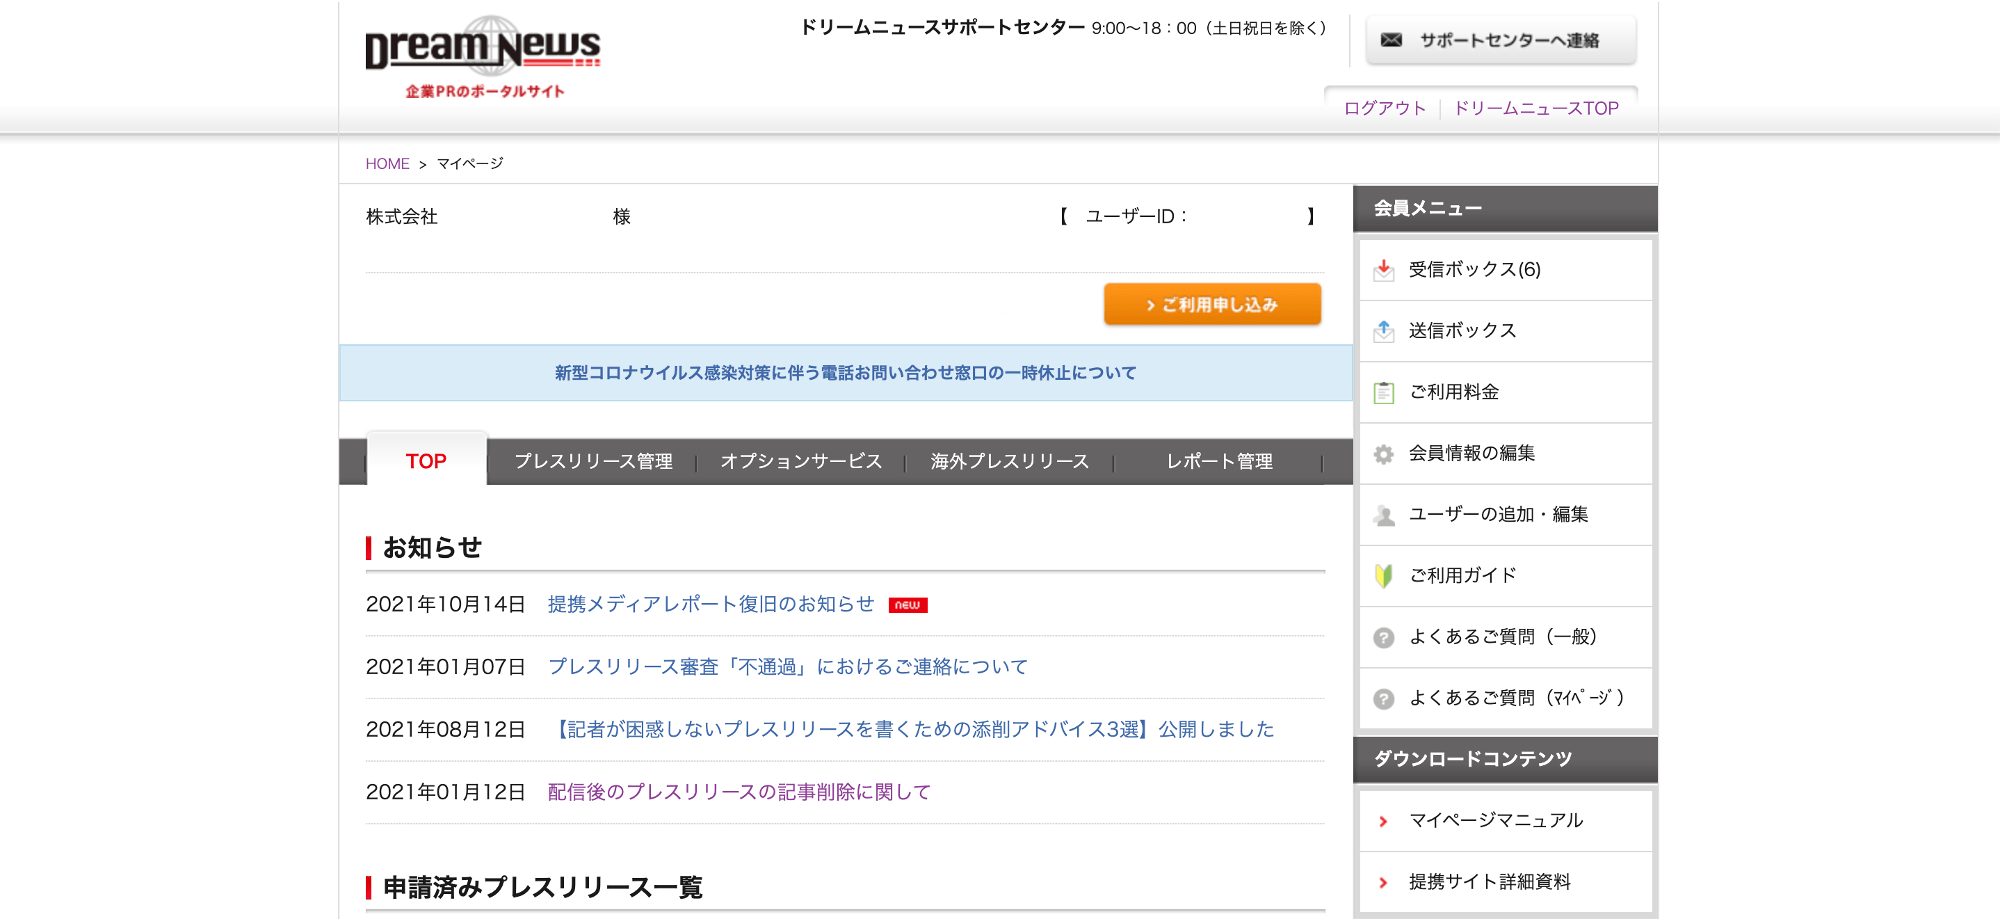This screenshot has width=2002, height=920.
Task: Open the レポート管理 tab
Action: 1219,461
